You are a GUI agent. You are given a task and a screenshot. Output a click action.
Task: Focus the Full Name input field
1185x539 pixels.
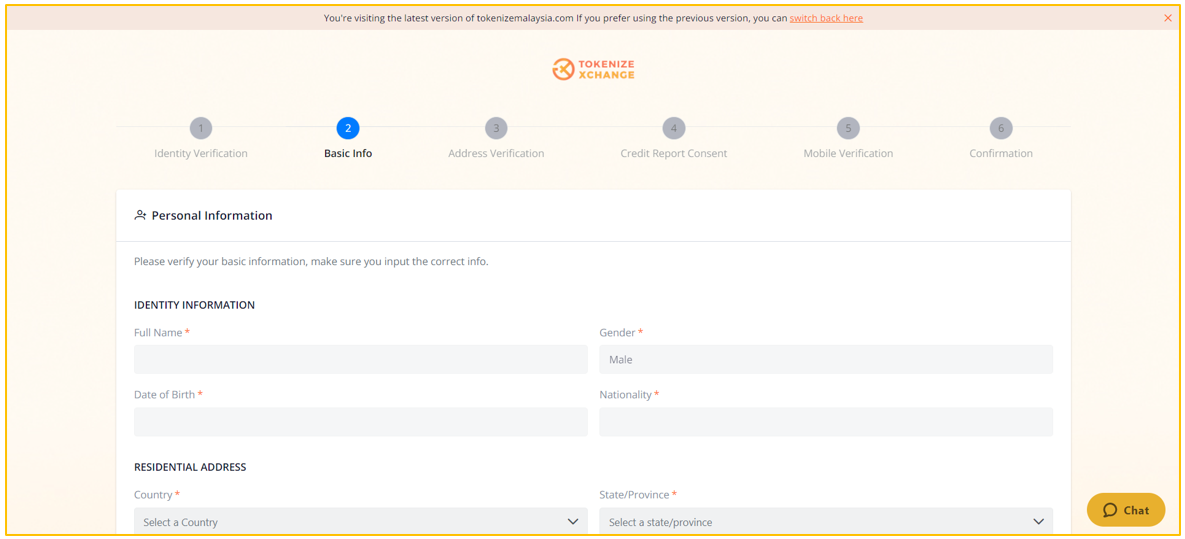360,359
